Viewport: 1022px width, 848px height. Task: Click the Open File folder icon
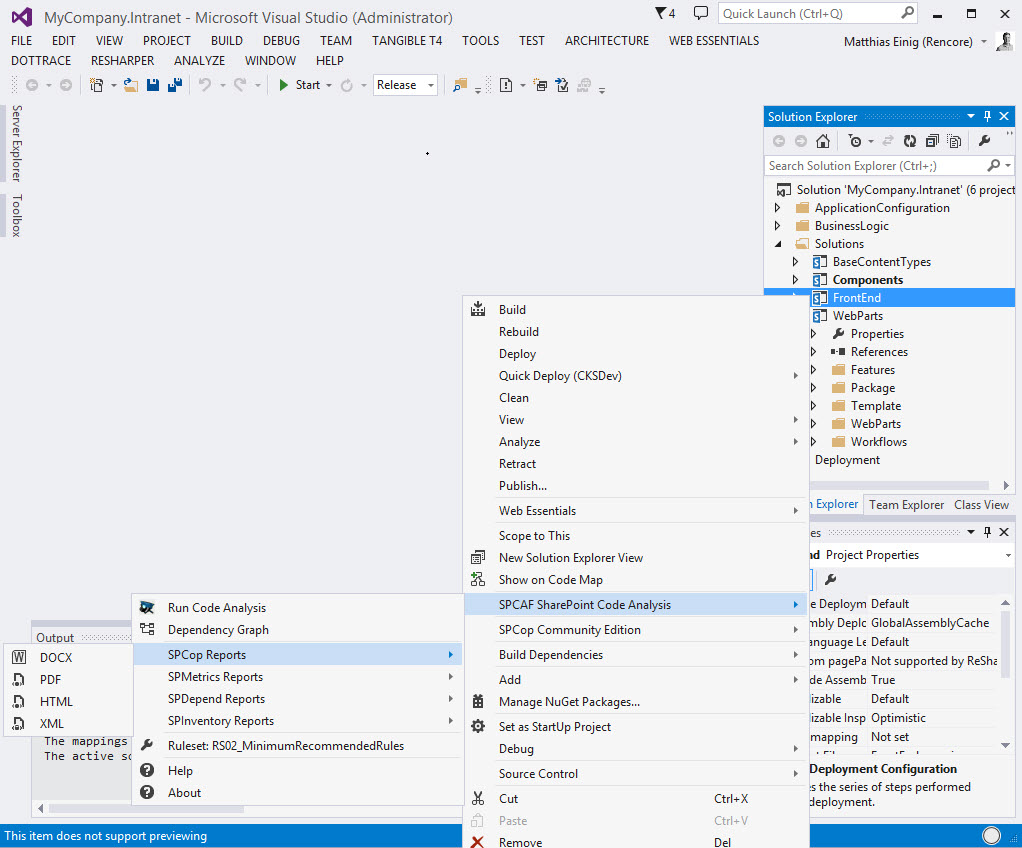[130, 85]
